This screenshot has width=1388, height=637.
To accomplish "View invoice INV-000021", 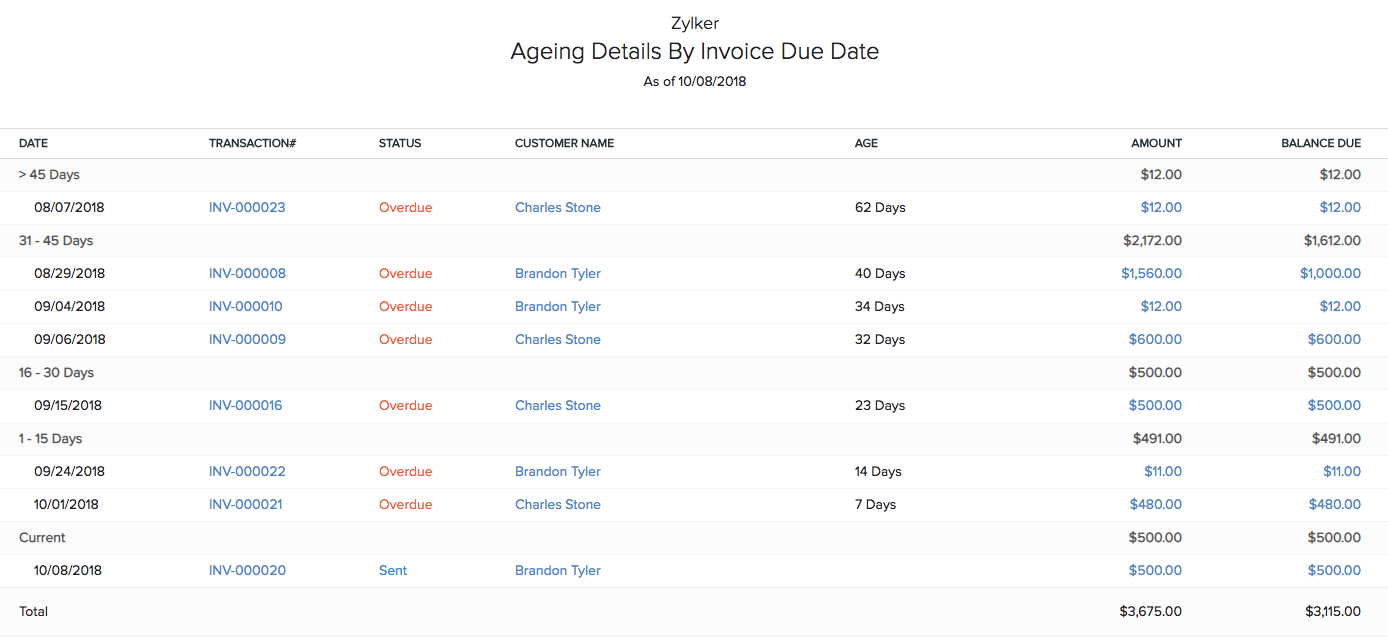I will point(246,505).
